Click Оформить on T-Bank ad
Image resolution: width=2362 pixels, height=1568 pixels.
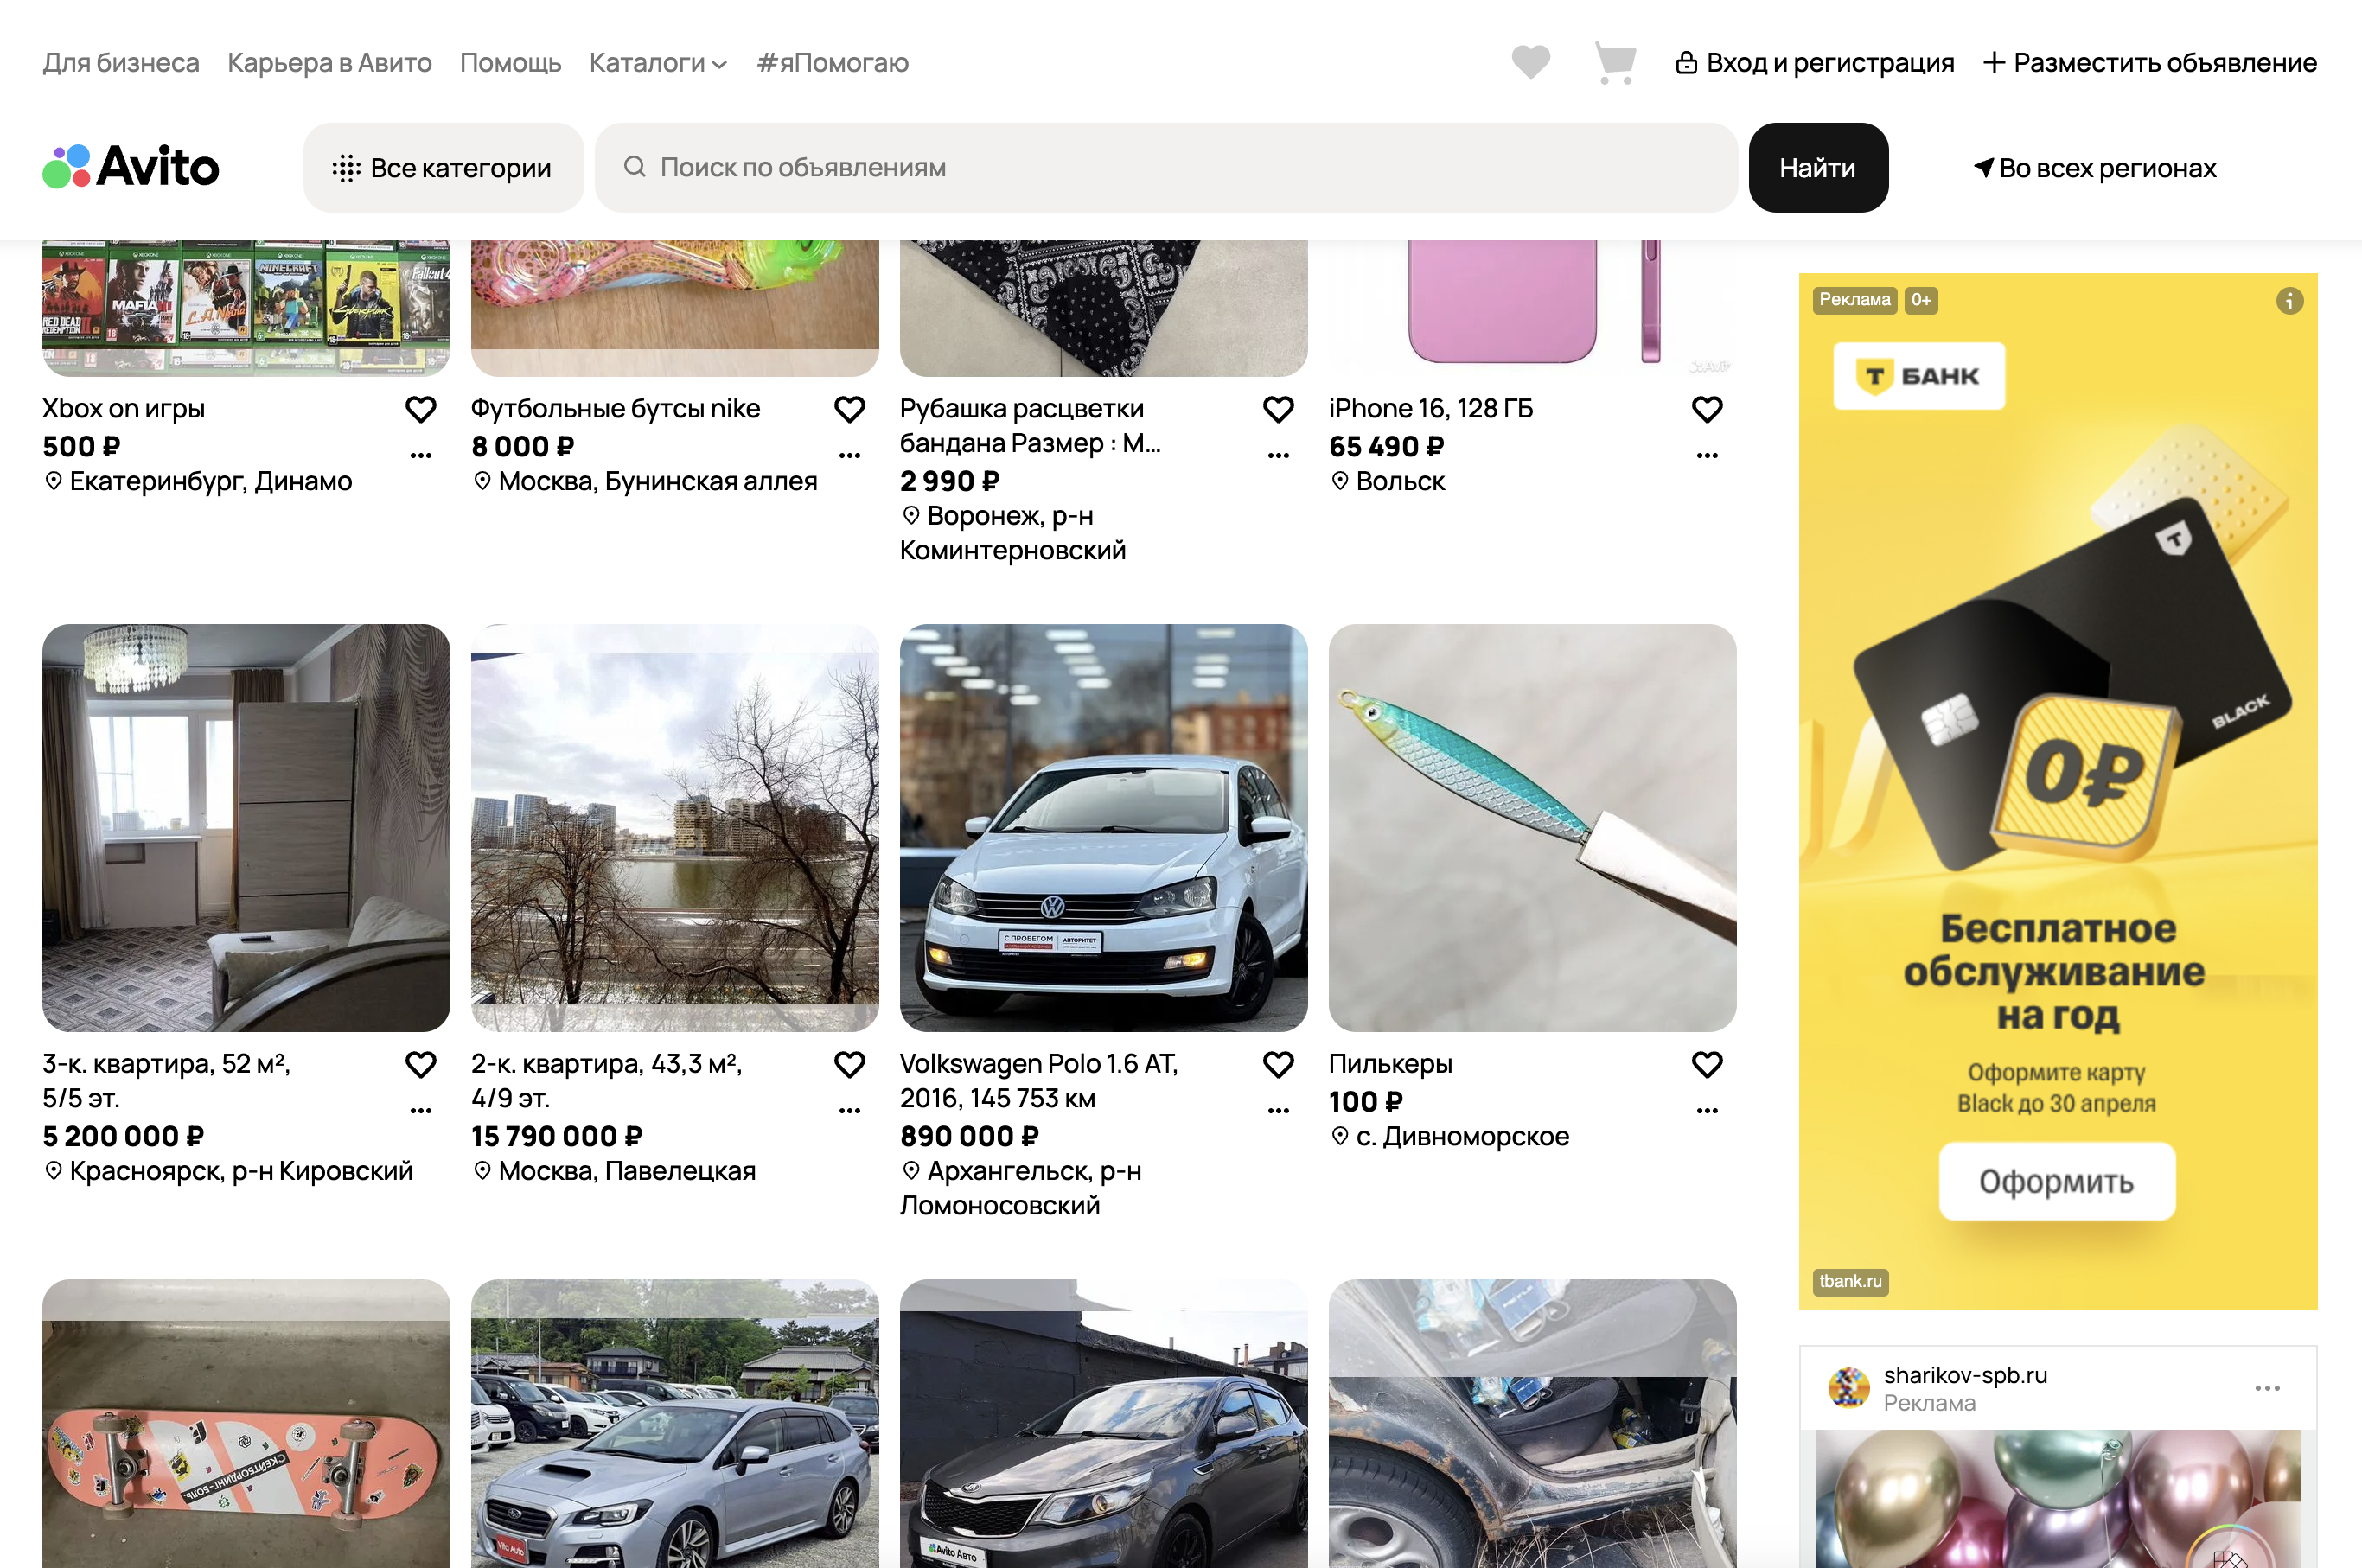coord(2056,1181)
